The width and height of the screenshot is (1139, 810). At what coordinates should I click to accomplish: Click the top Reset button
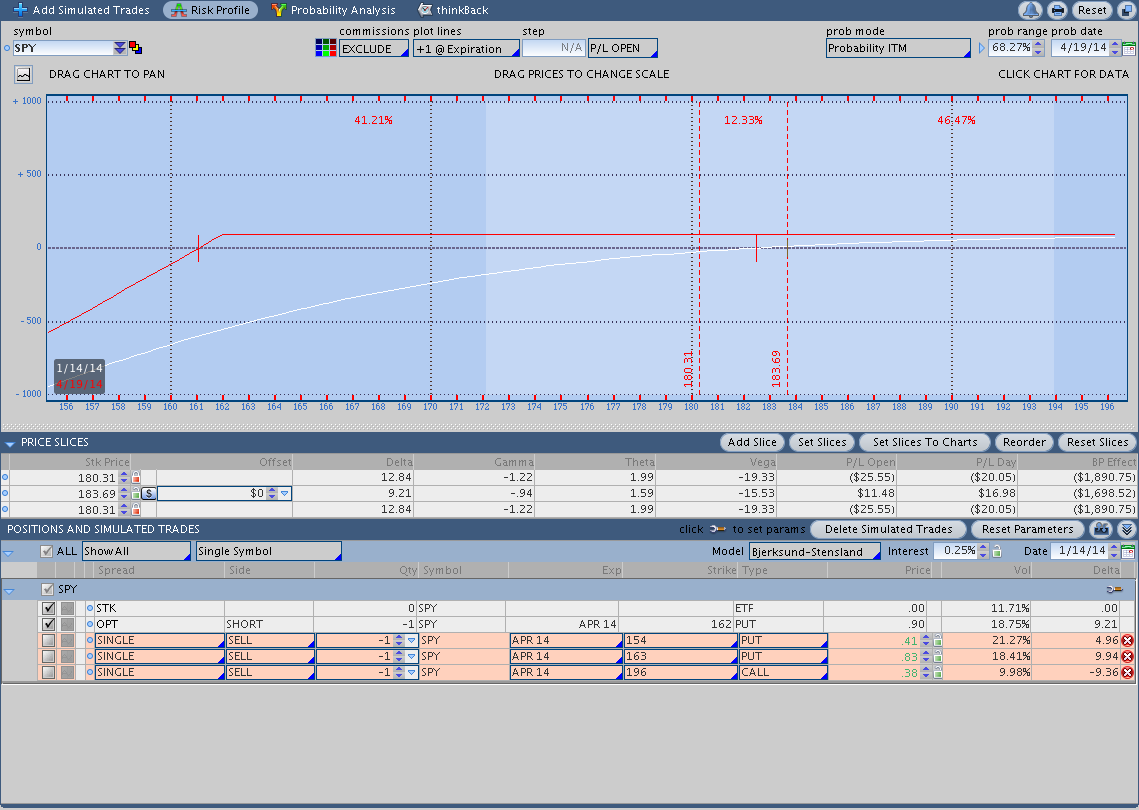(1092, 10)
